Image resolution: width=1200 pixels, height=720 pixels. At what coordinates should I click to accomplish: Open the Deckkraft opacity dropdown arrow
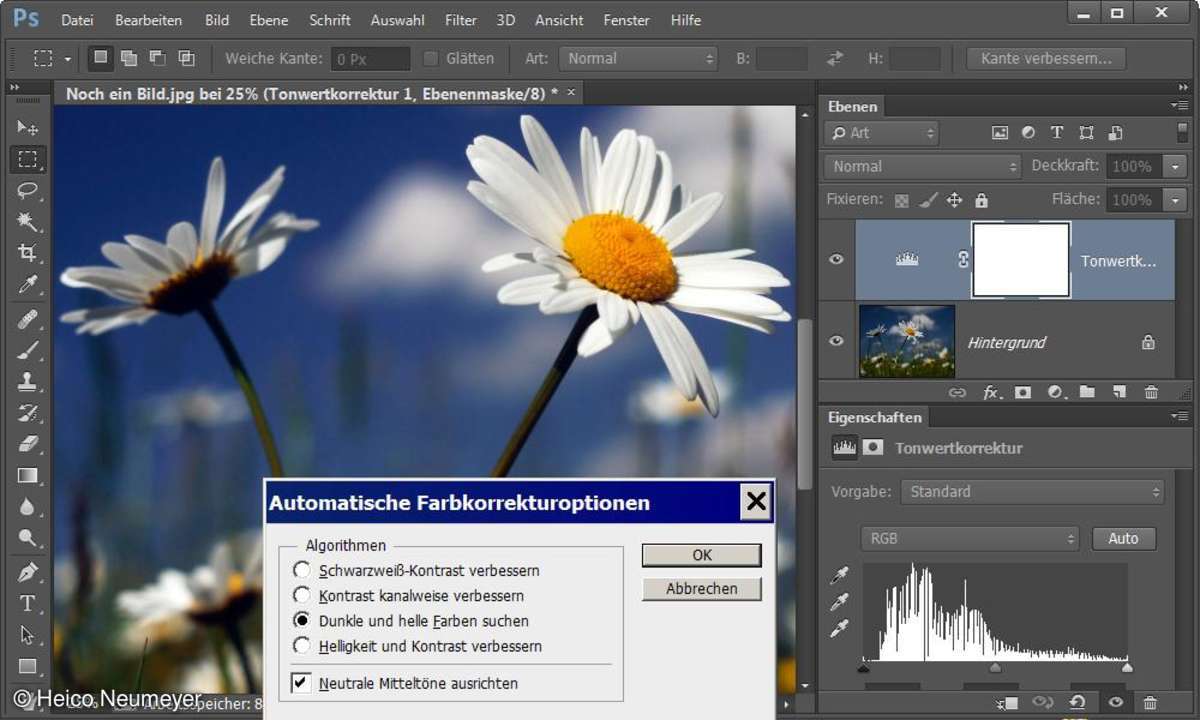point(1175,166)
